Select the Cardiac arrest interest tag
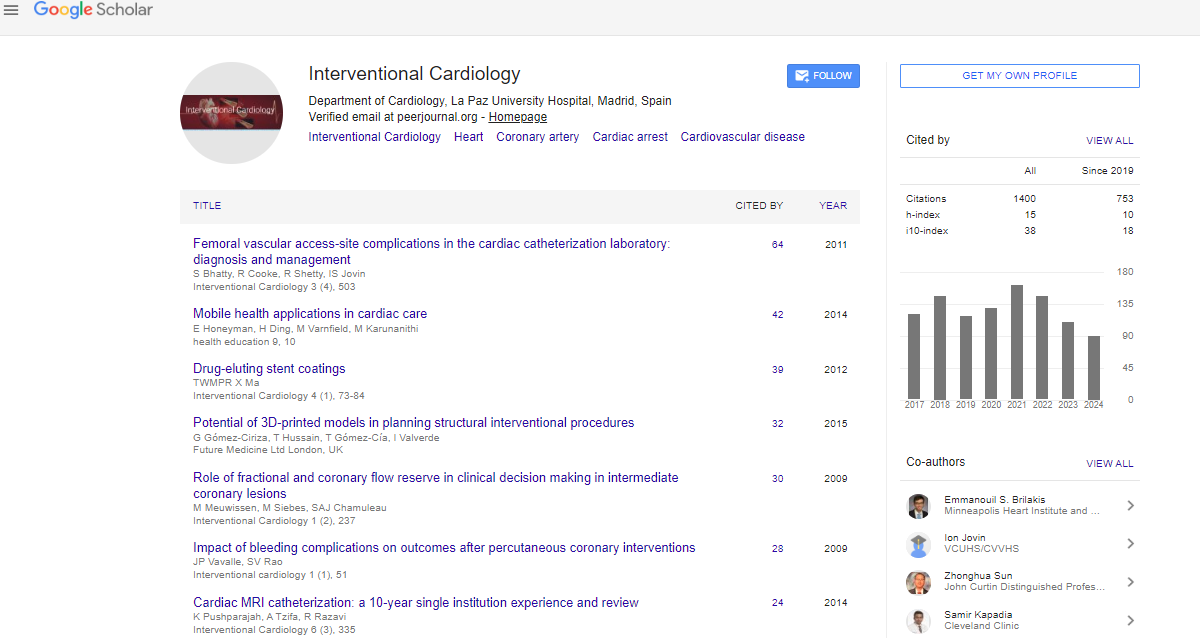 (x=630, y=137)
